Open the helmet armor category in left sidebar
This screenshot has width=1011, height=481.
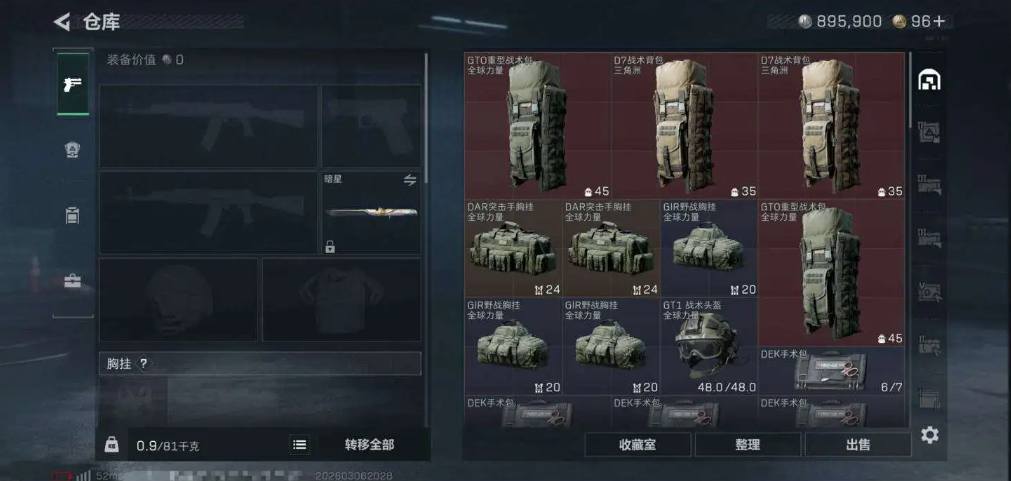tap(73, 150)
